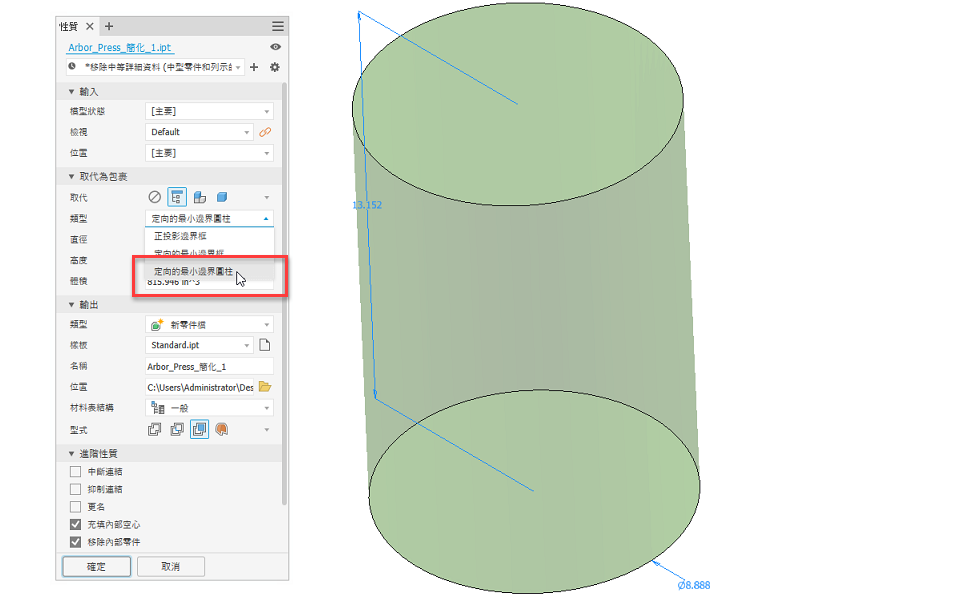Select the orange composite surface 型式 icon
The width and height of the screenshot is (960, 598).
click(x=222, y=430)
